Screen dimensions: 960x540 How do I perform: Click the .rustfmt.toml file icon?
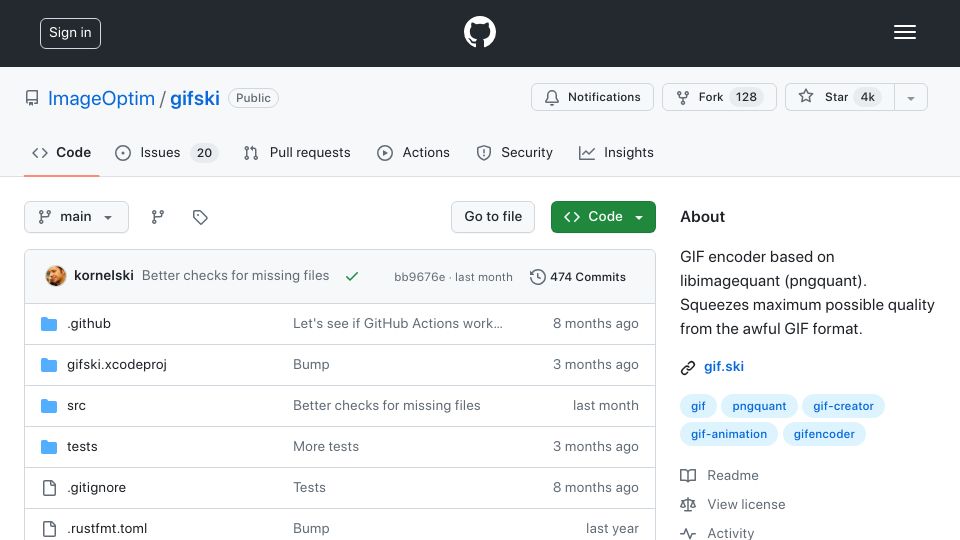coord(49,528)
